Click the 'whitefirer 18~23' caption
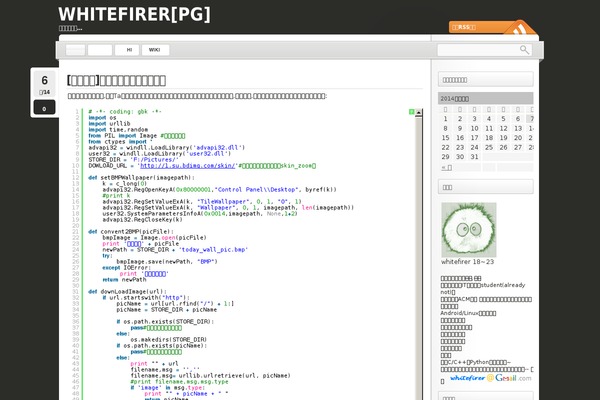600x400 pixels. pyautogui.click(x=467, y=262)
